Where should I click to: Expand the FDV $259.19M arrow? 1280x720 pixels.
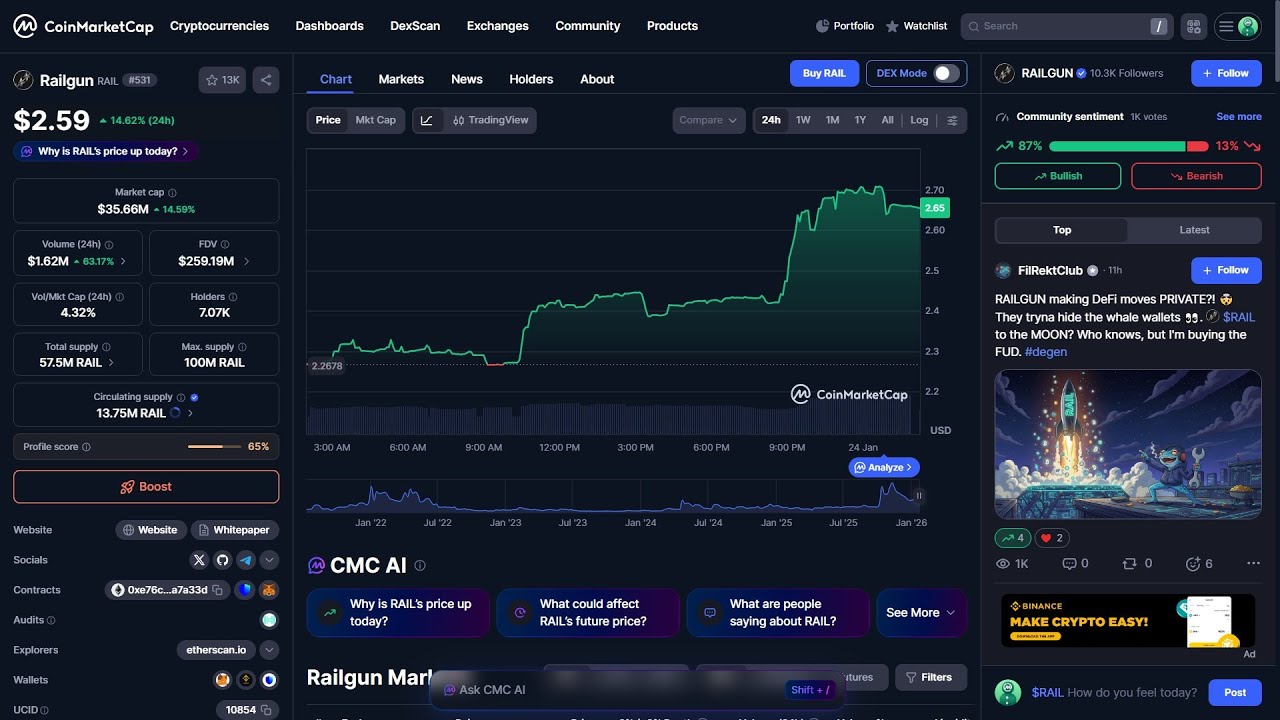tap(246, 261)
